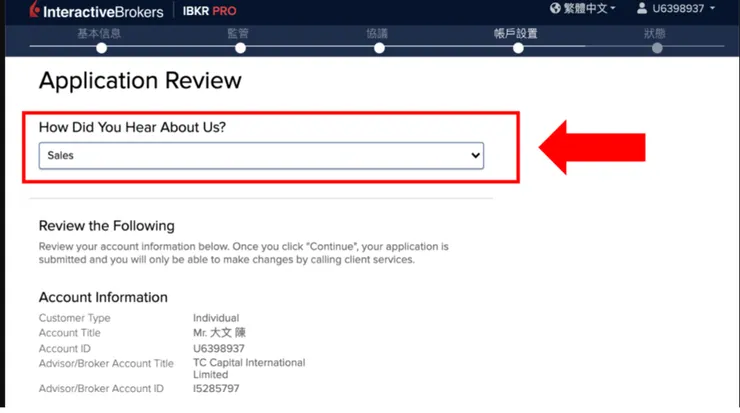
Task: Click the progress dot under 帳戶設置
Action: click(x=518, y=48)
